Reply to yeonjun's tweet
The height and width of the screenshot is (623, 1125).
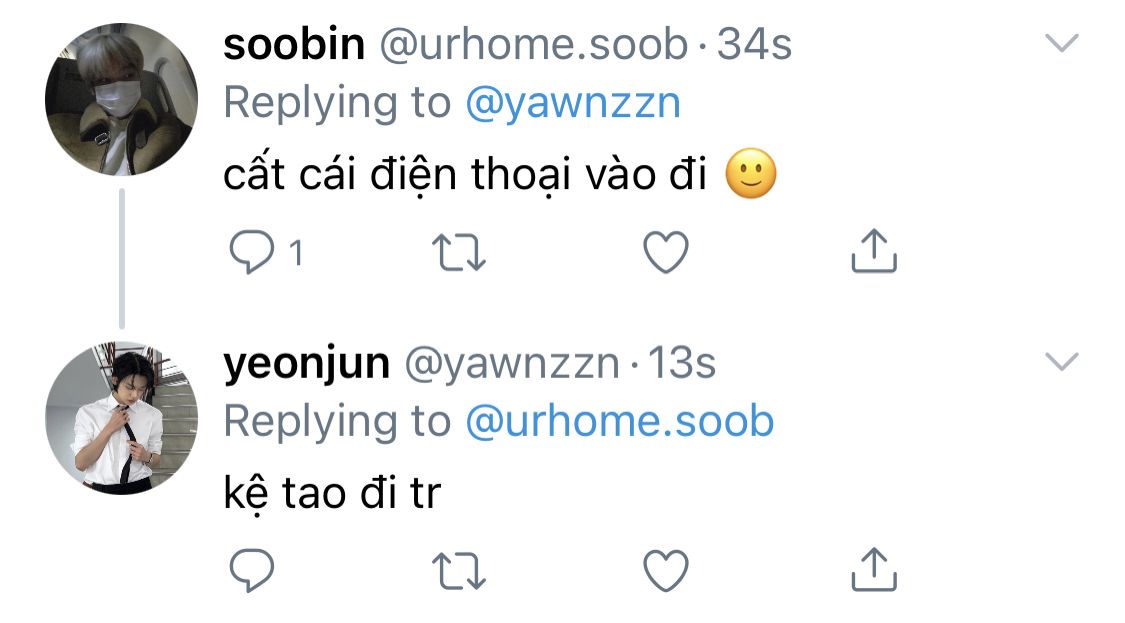tap(252, 571)
